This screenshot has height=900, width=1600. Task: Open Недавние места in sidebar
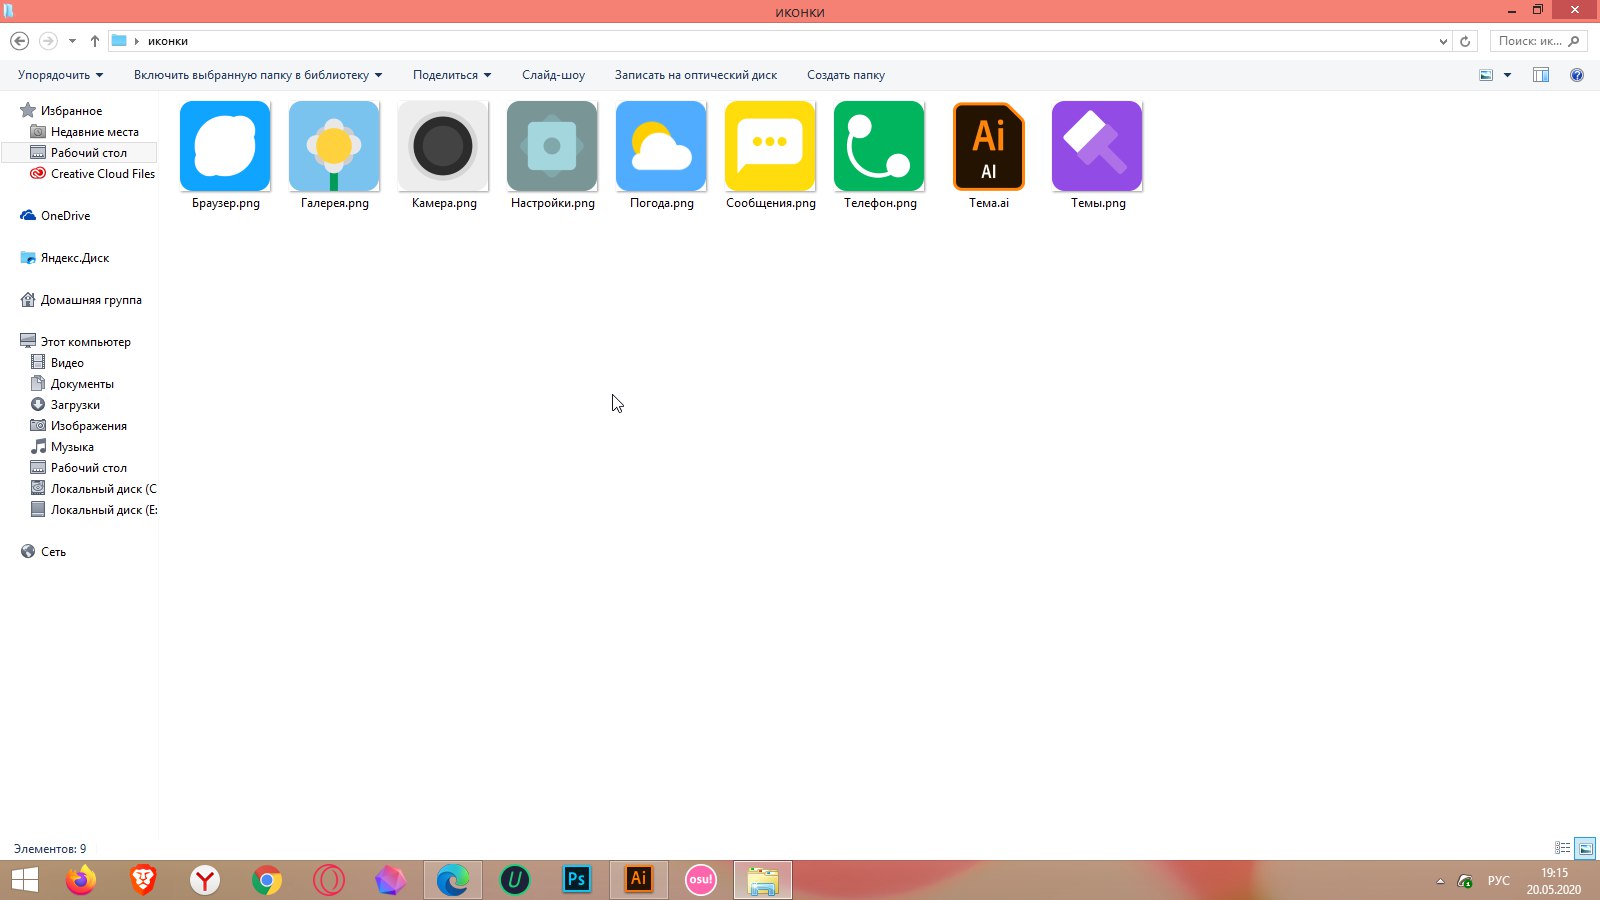tap(95, 132)
